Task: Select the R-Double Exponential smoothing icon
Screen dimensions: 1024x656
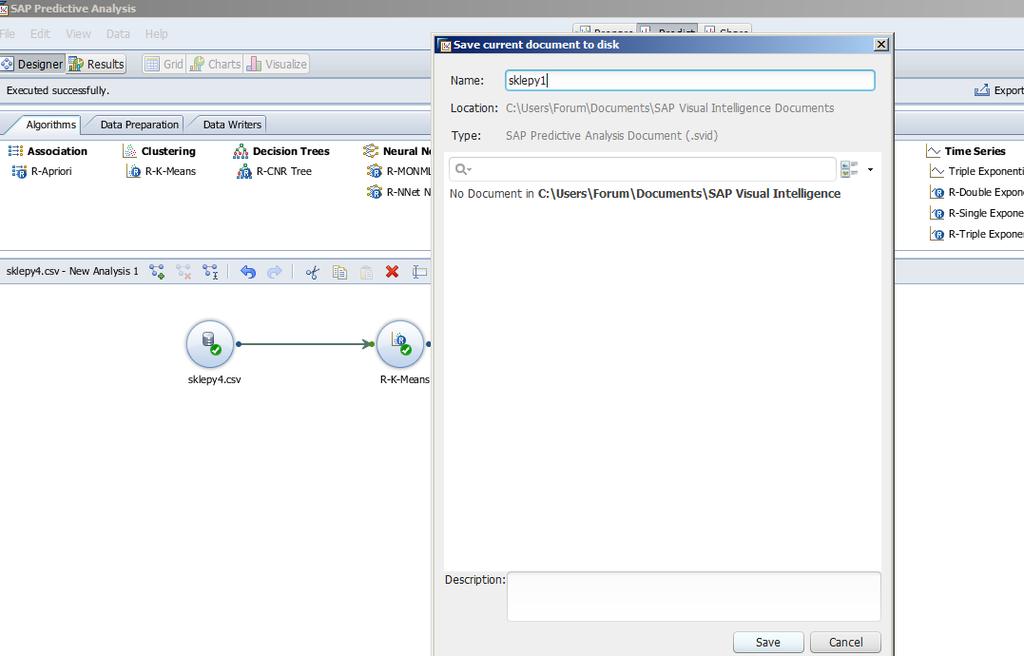Action: (x=937, y=192)
